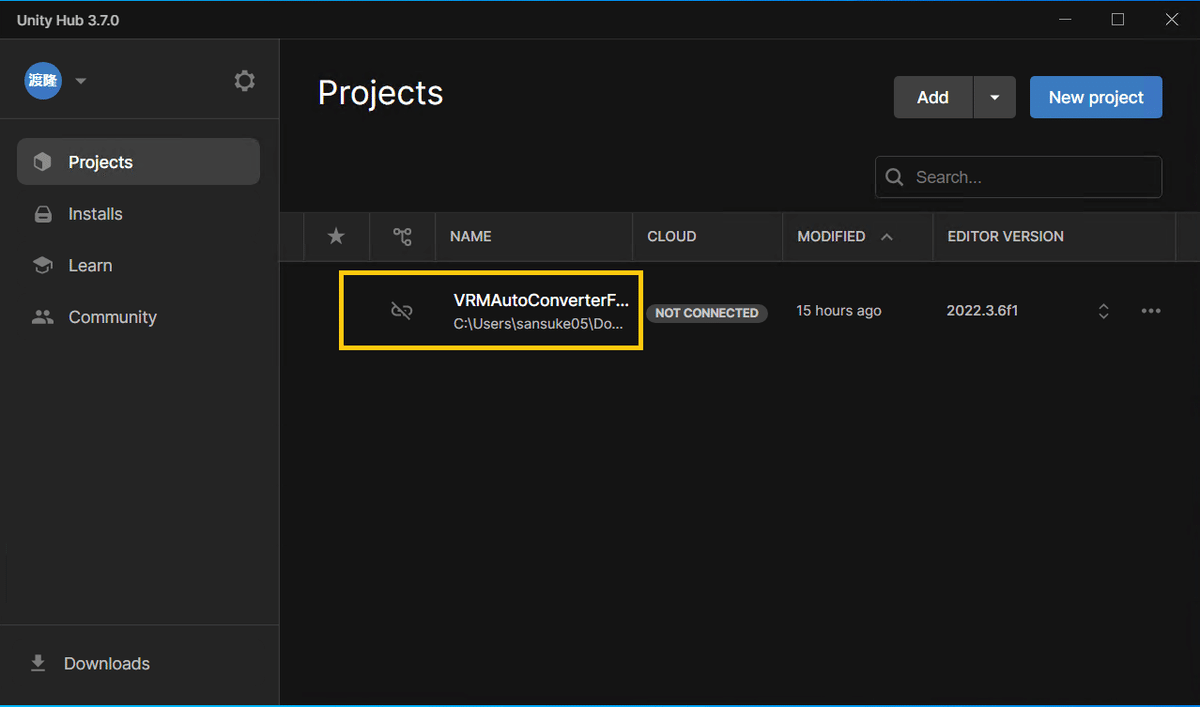Sort projects by MODIFIED column

[x=831, y=237]
